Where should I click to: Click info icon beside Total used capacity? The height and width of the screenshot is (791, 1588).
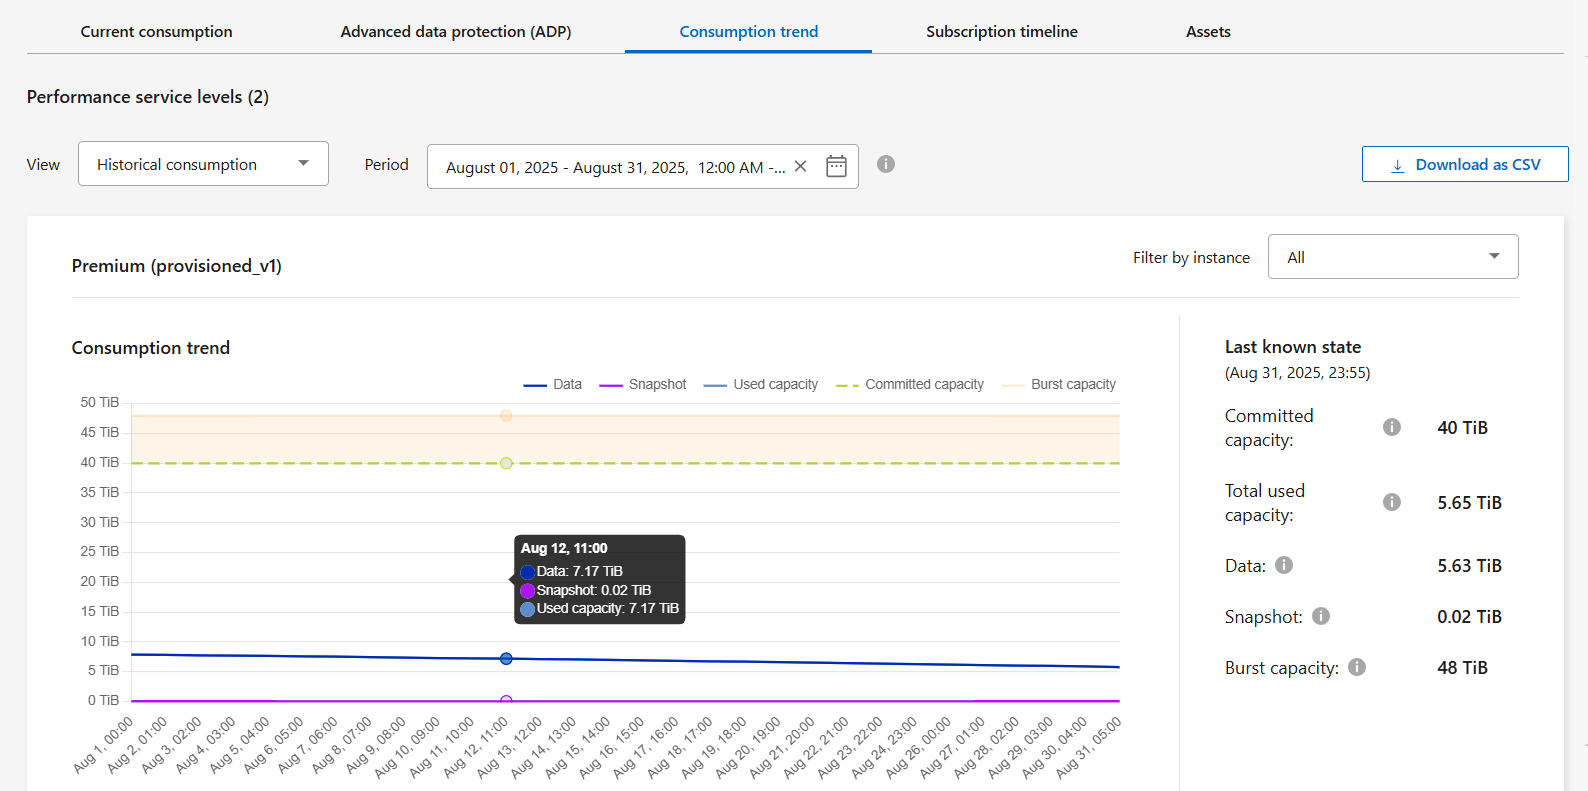pos(1391,502)
